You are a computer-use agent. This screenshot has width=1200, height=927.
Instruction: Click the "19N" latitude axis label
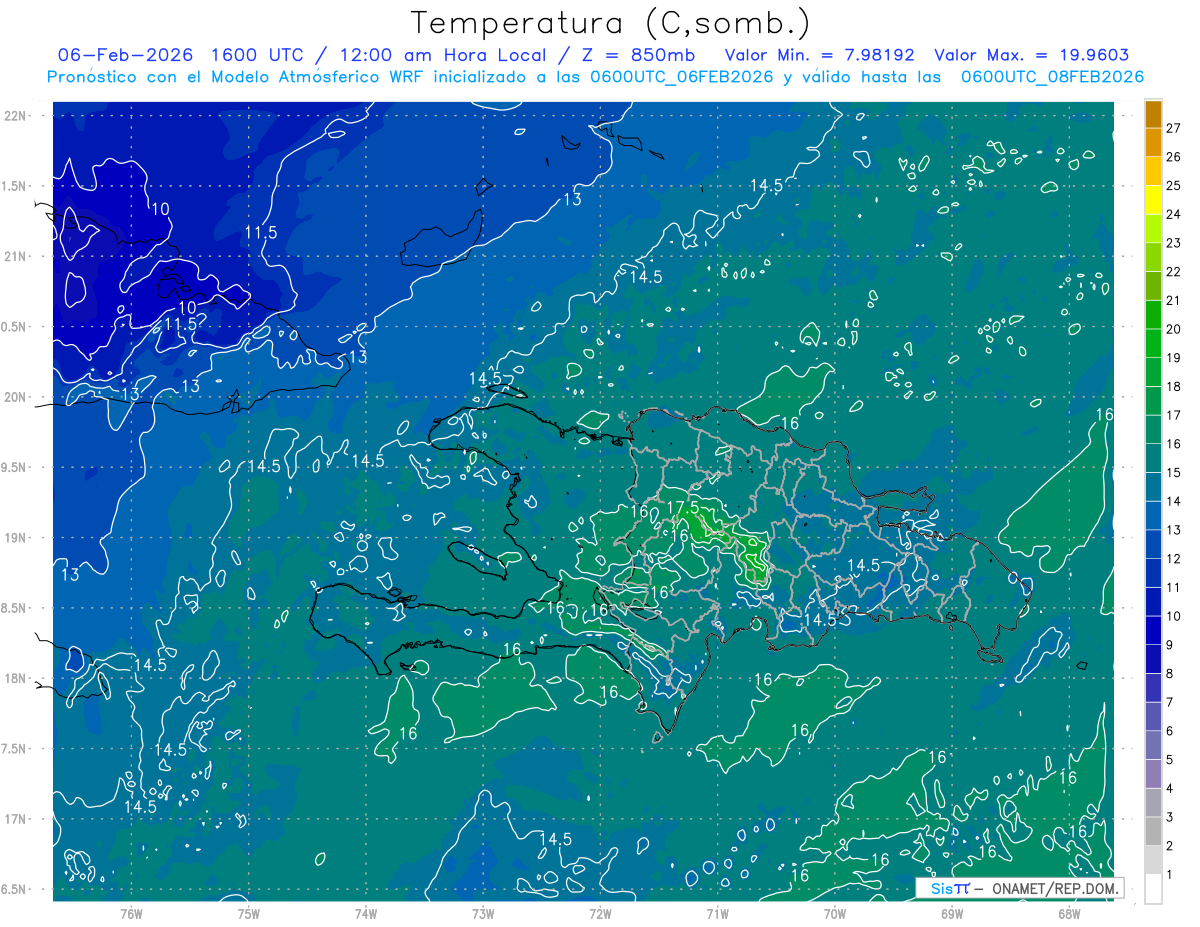coord(14,539)
